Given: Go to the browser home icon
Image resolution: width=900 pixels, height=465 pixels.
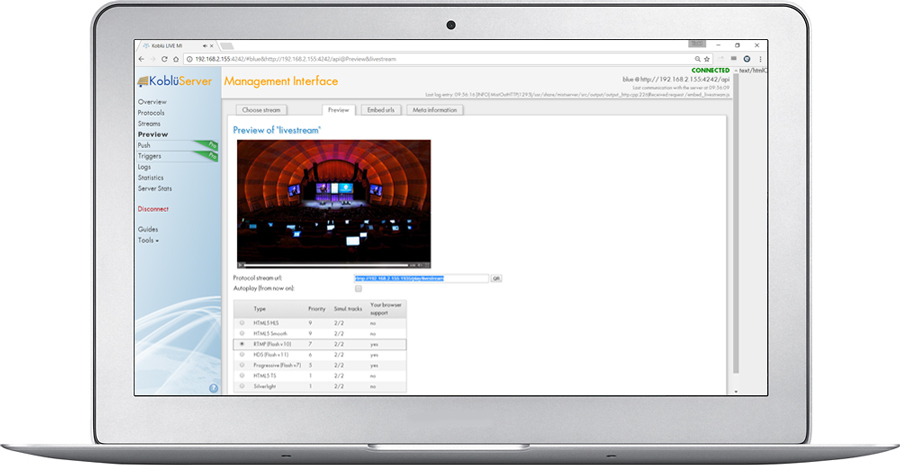Looking at the screenshot, I should point(176,59).
